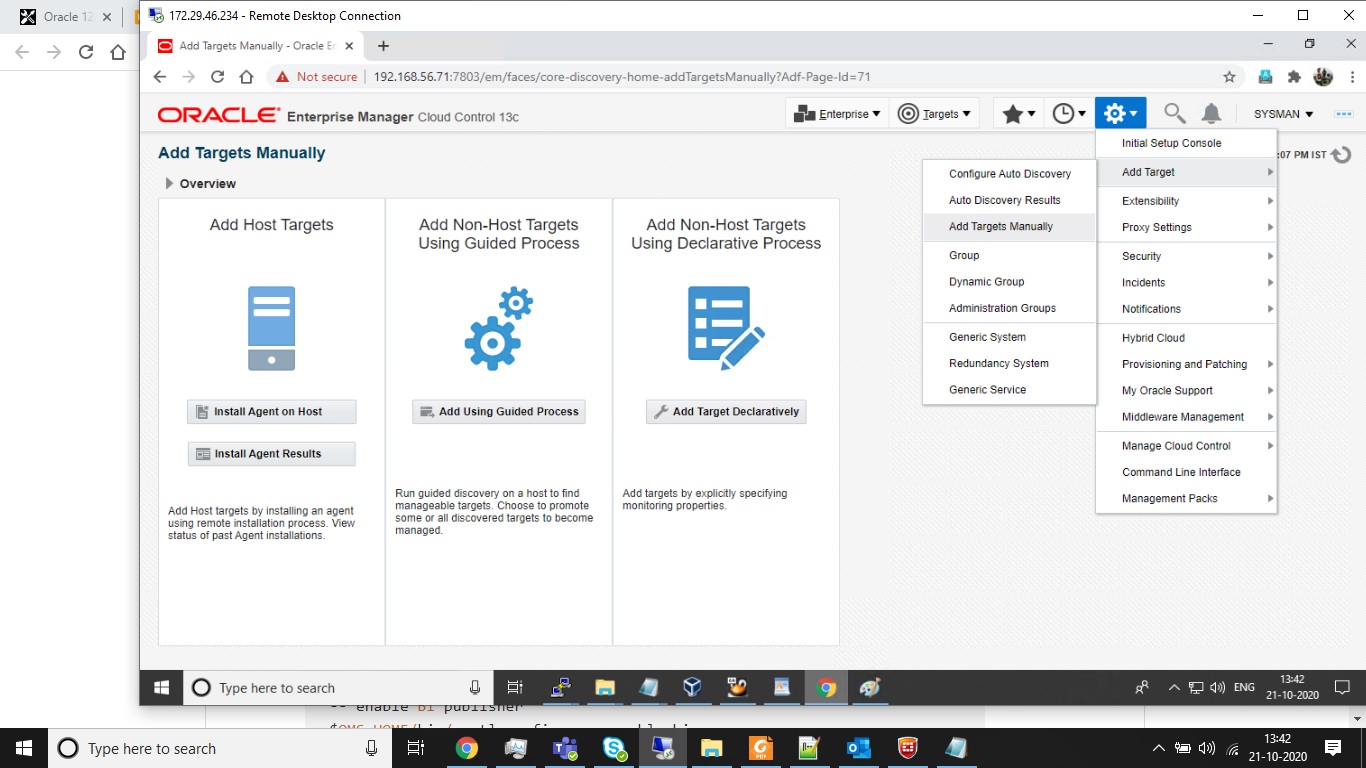The width and height of the screenshot is (1366, 768).
Task: Select Initial Setup Console
Action: (x=1186, y=143)
